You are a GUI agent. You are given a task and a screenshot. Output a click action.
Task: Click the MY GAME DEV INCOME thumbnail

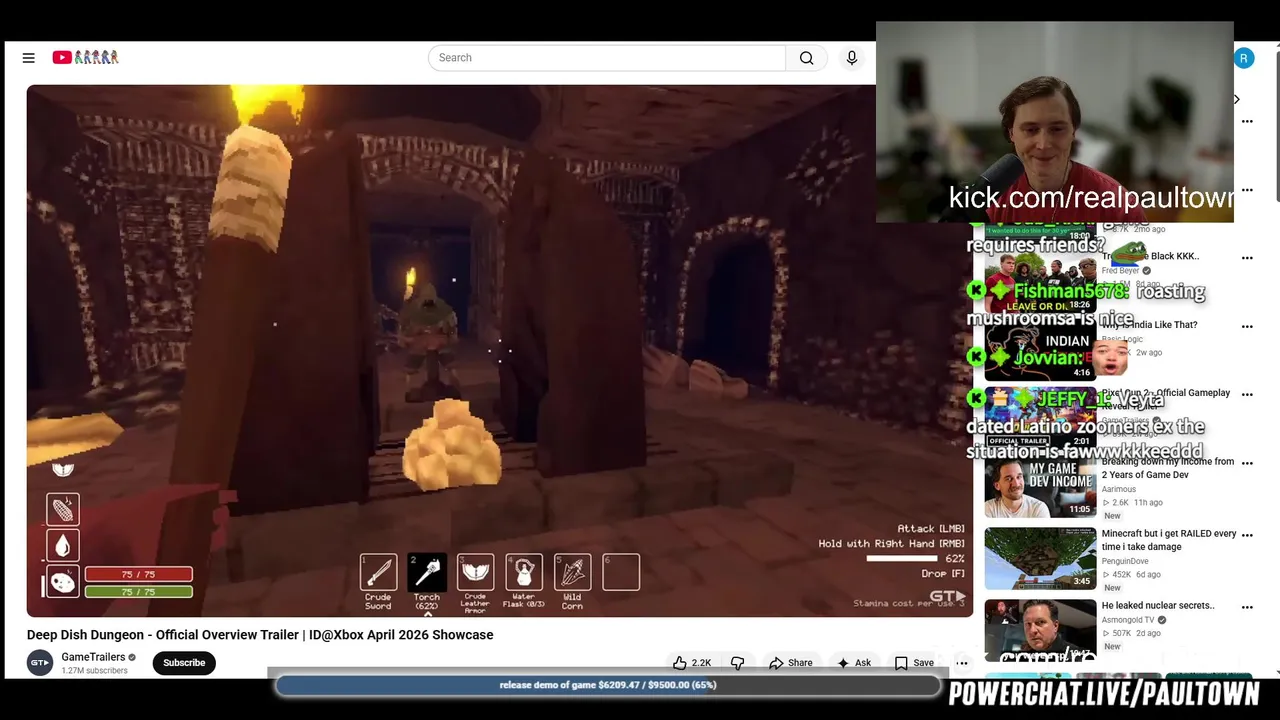click(1040, 487)
